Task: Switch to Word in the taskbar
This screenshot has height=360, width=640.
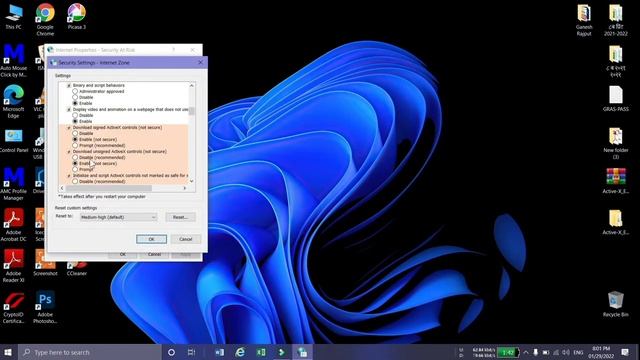Action: click(x=220, y=352)
